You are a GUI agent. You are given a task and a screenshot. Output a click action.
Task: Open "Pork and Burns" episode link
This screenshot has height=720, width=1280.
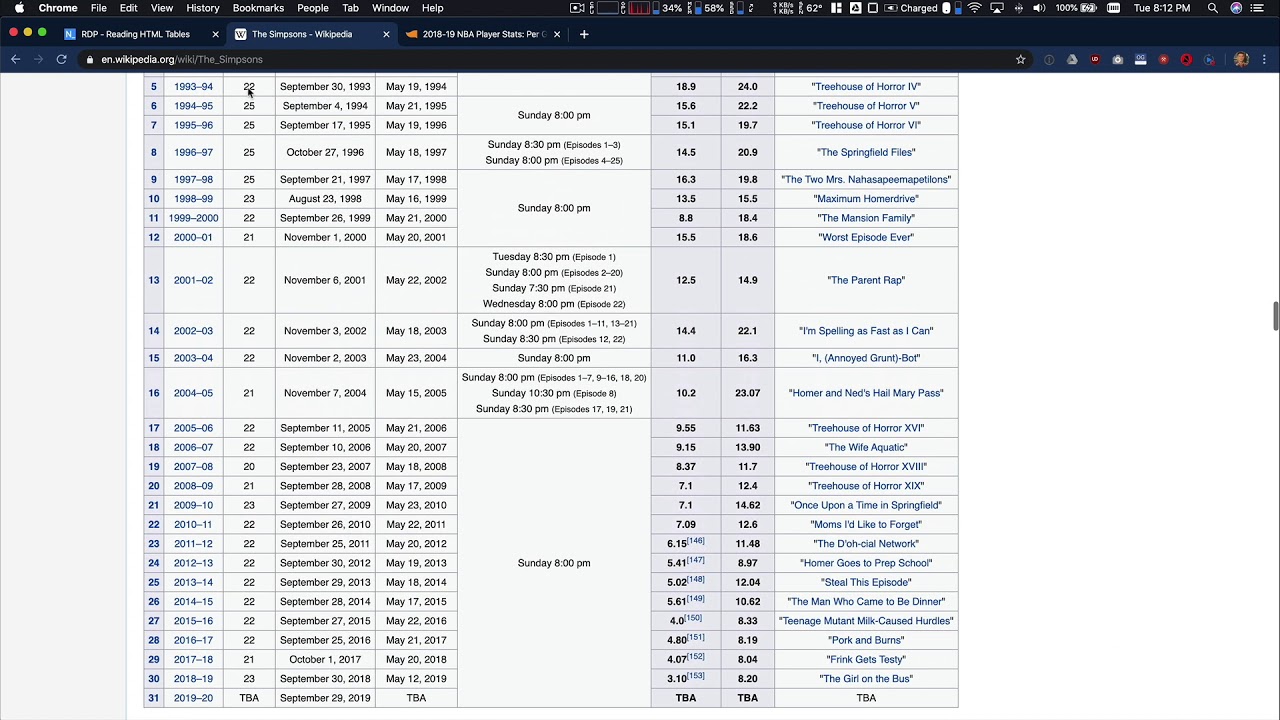point(866,640)
